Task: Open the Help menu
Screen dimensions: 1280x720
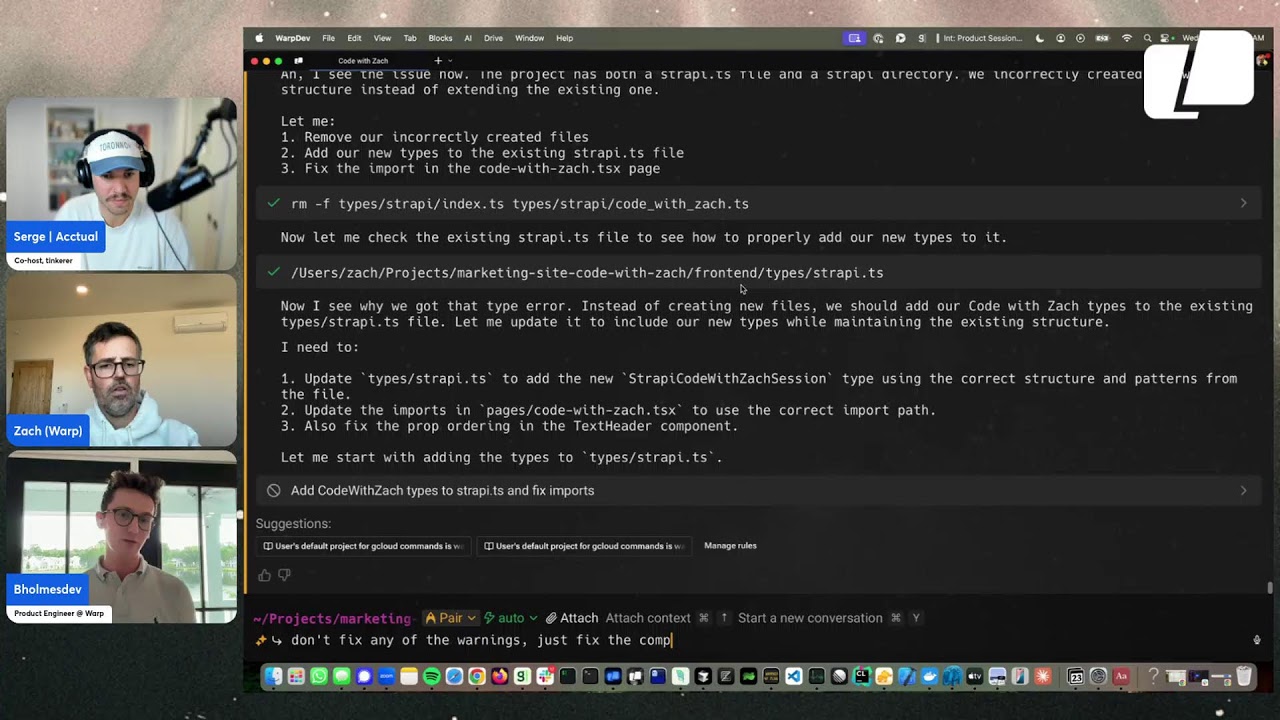Action: [564, 38]
